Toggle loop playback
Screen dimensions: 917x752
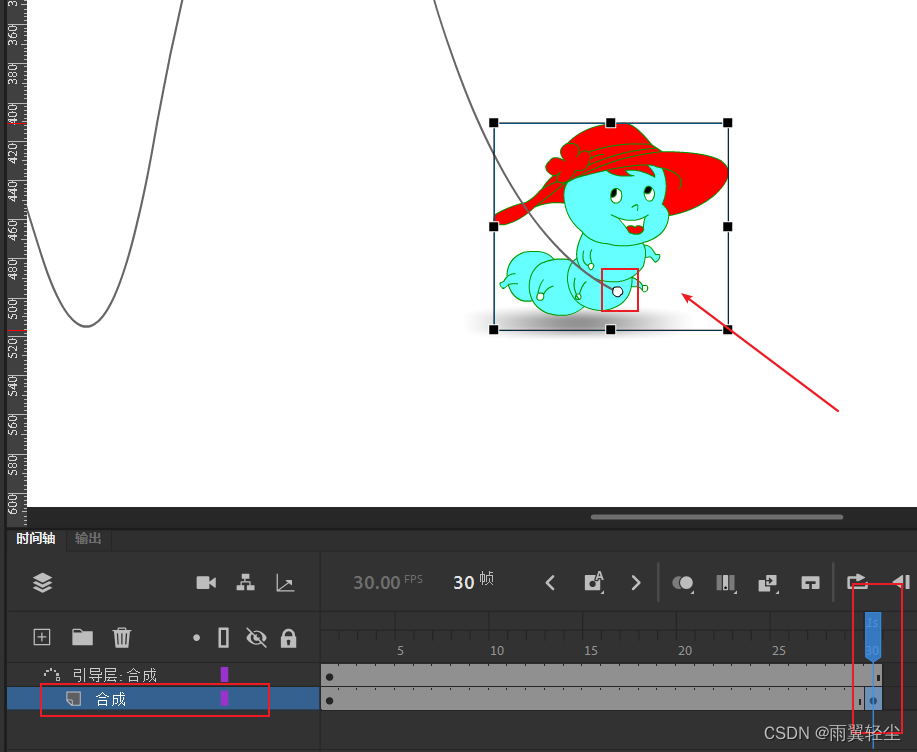(857, 582)
